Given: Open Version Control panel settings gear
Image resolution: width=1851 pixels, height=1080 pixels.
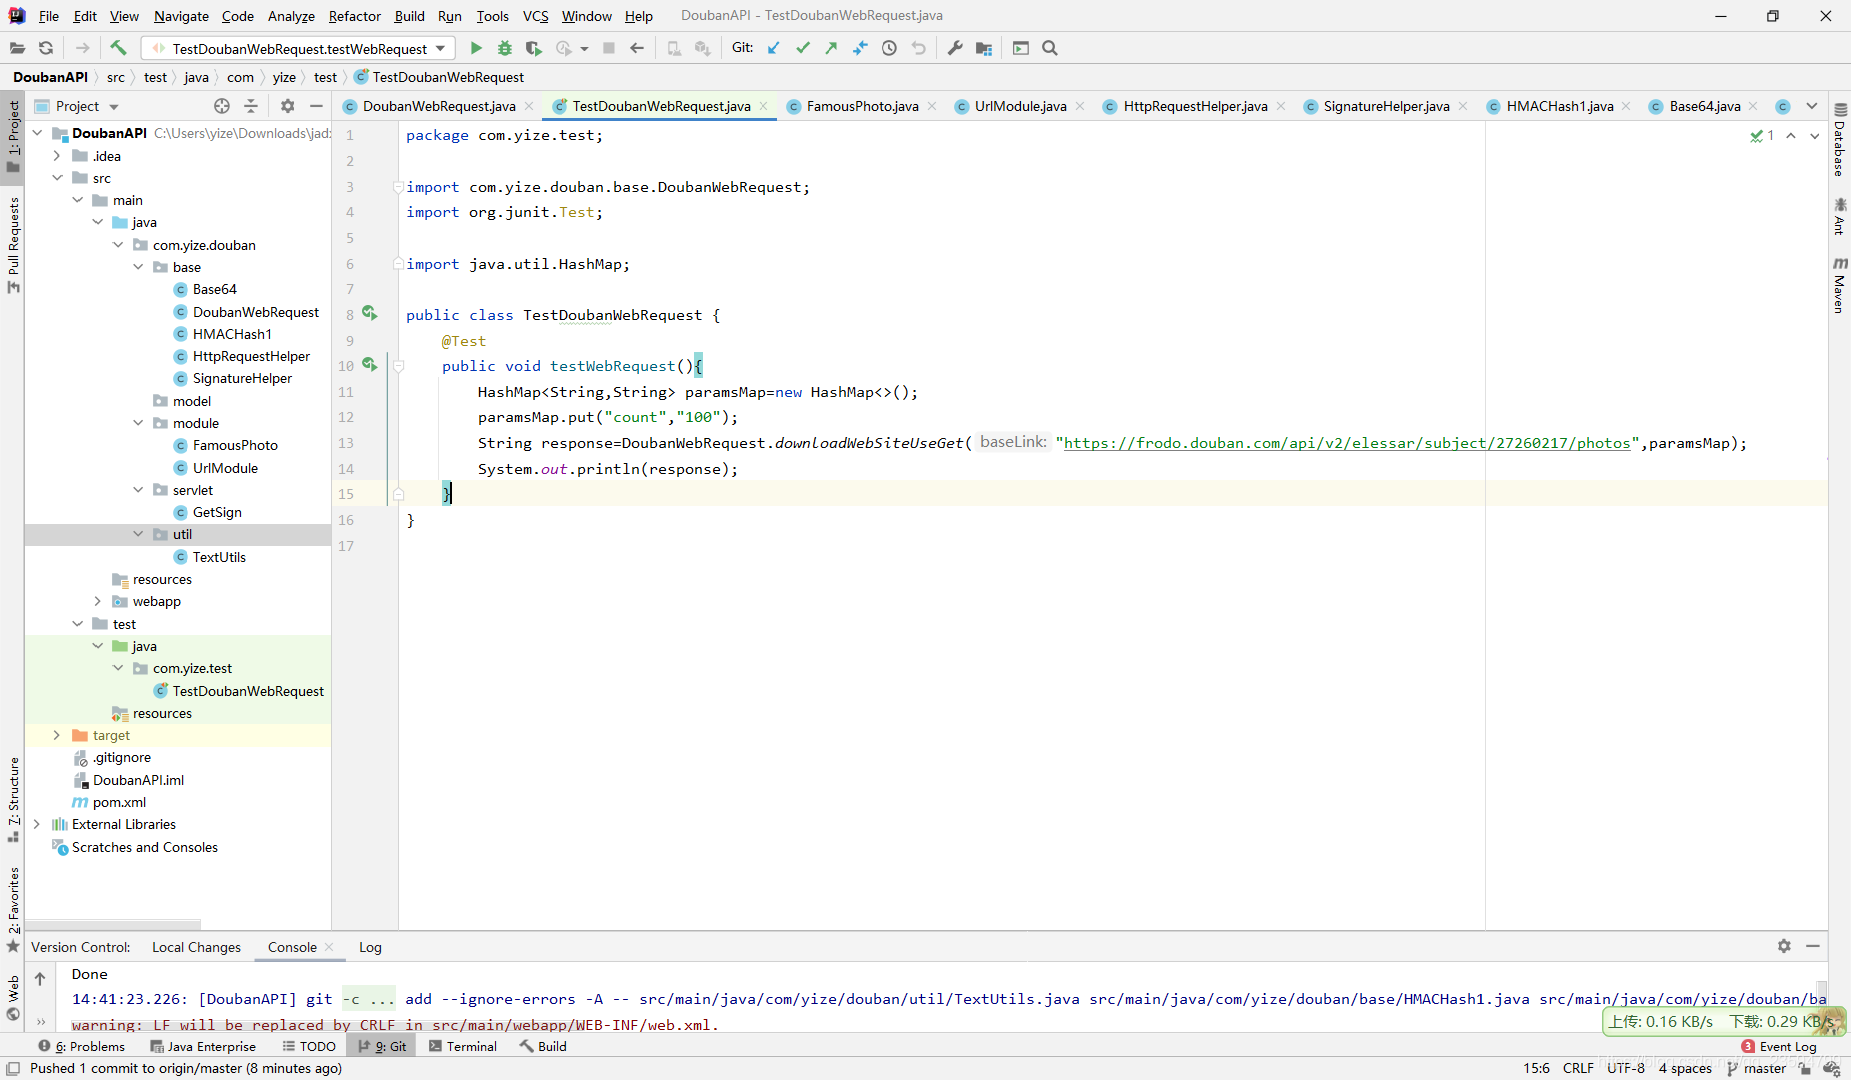Looking at the screenshot, I should (1784, 946).
